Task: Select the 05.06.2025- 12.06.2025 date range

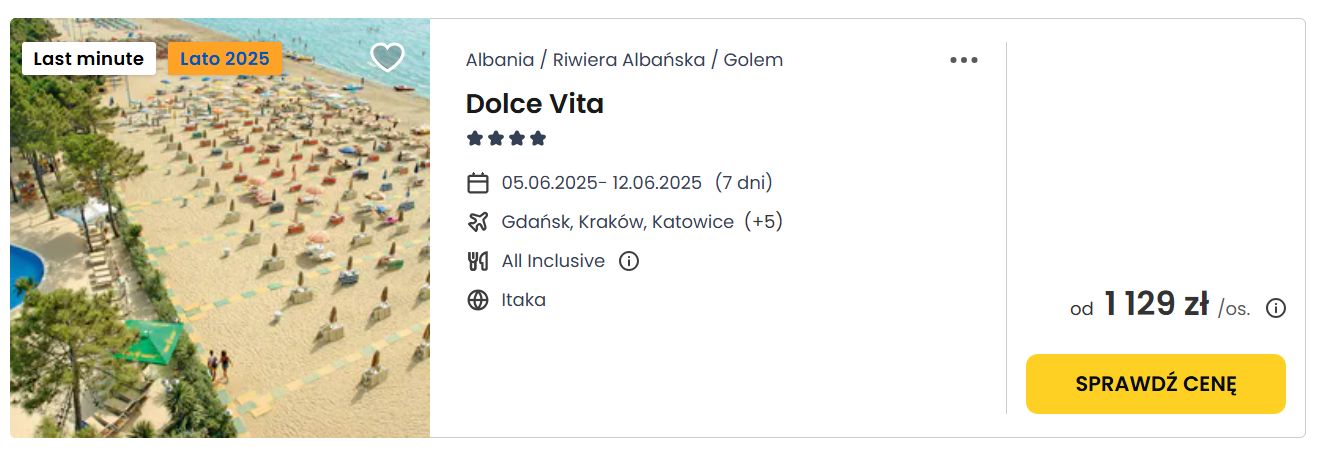Action: click(x=602, y=183)
